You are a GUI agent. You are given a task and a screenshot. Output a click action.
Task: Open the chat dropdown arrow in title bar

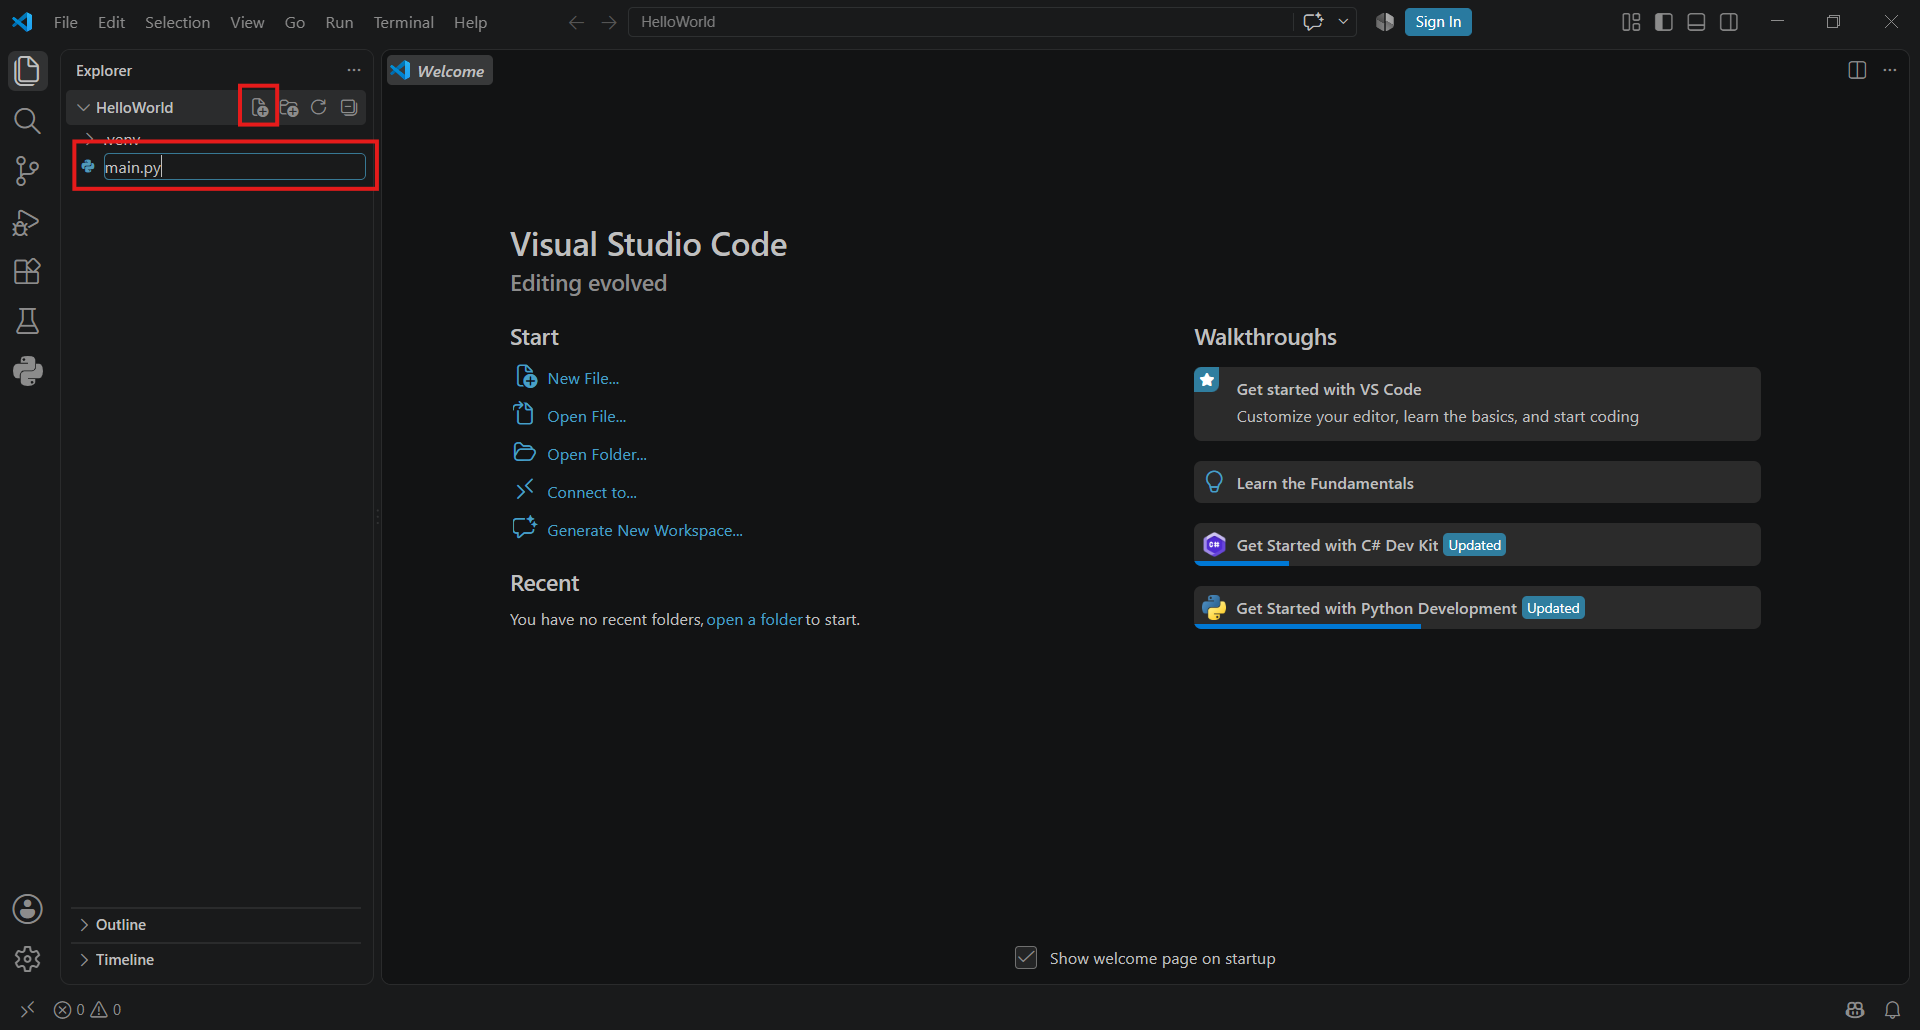[1343, 22]
